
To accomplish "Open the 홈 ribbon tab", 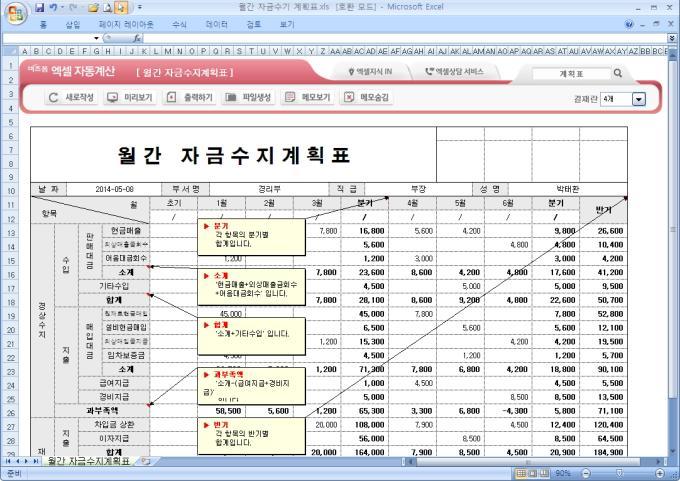I will click(43, 25).
